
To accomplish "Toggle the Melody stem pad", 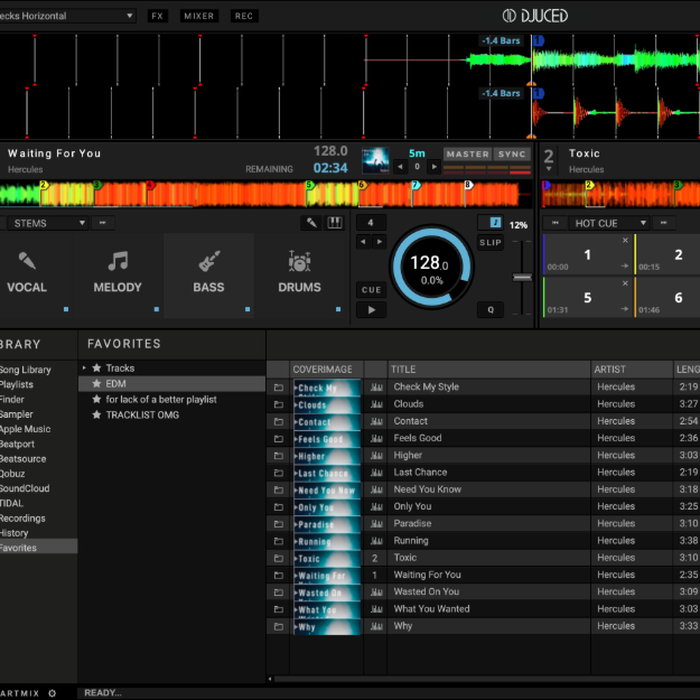I will (118, 275).
